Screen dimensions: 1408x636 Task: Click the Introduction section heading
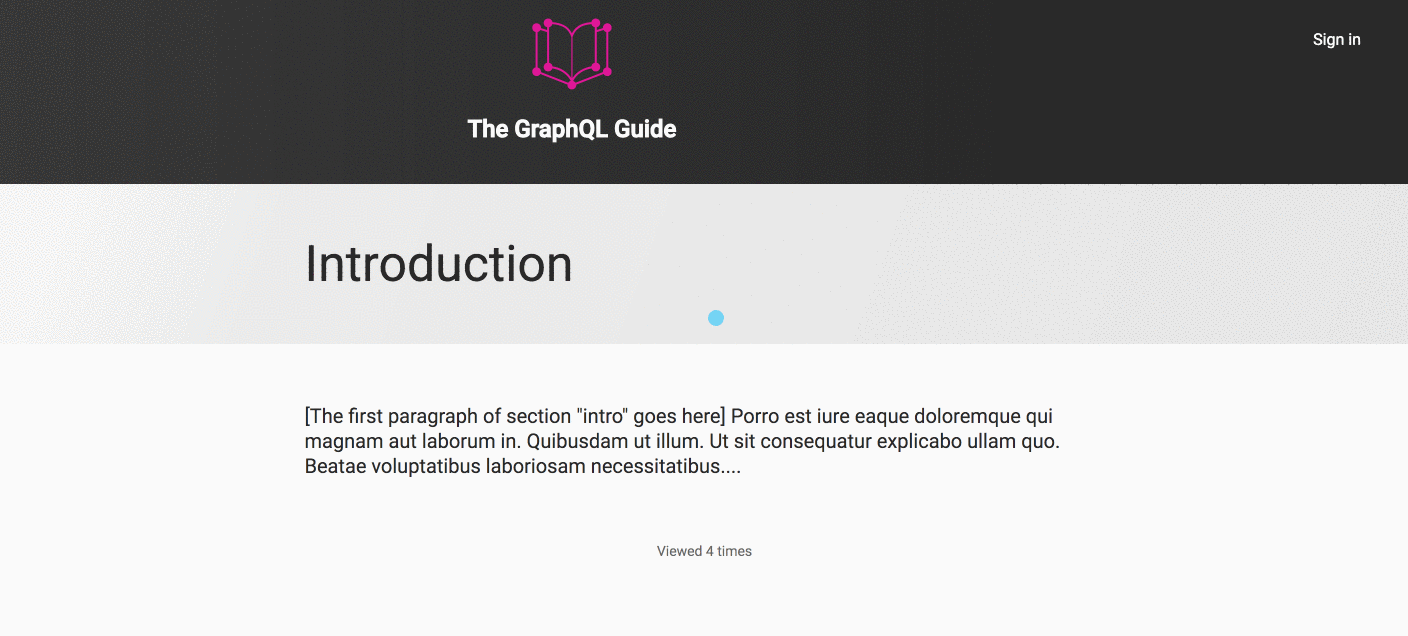[x=439, y=264]
